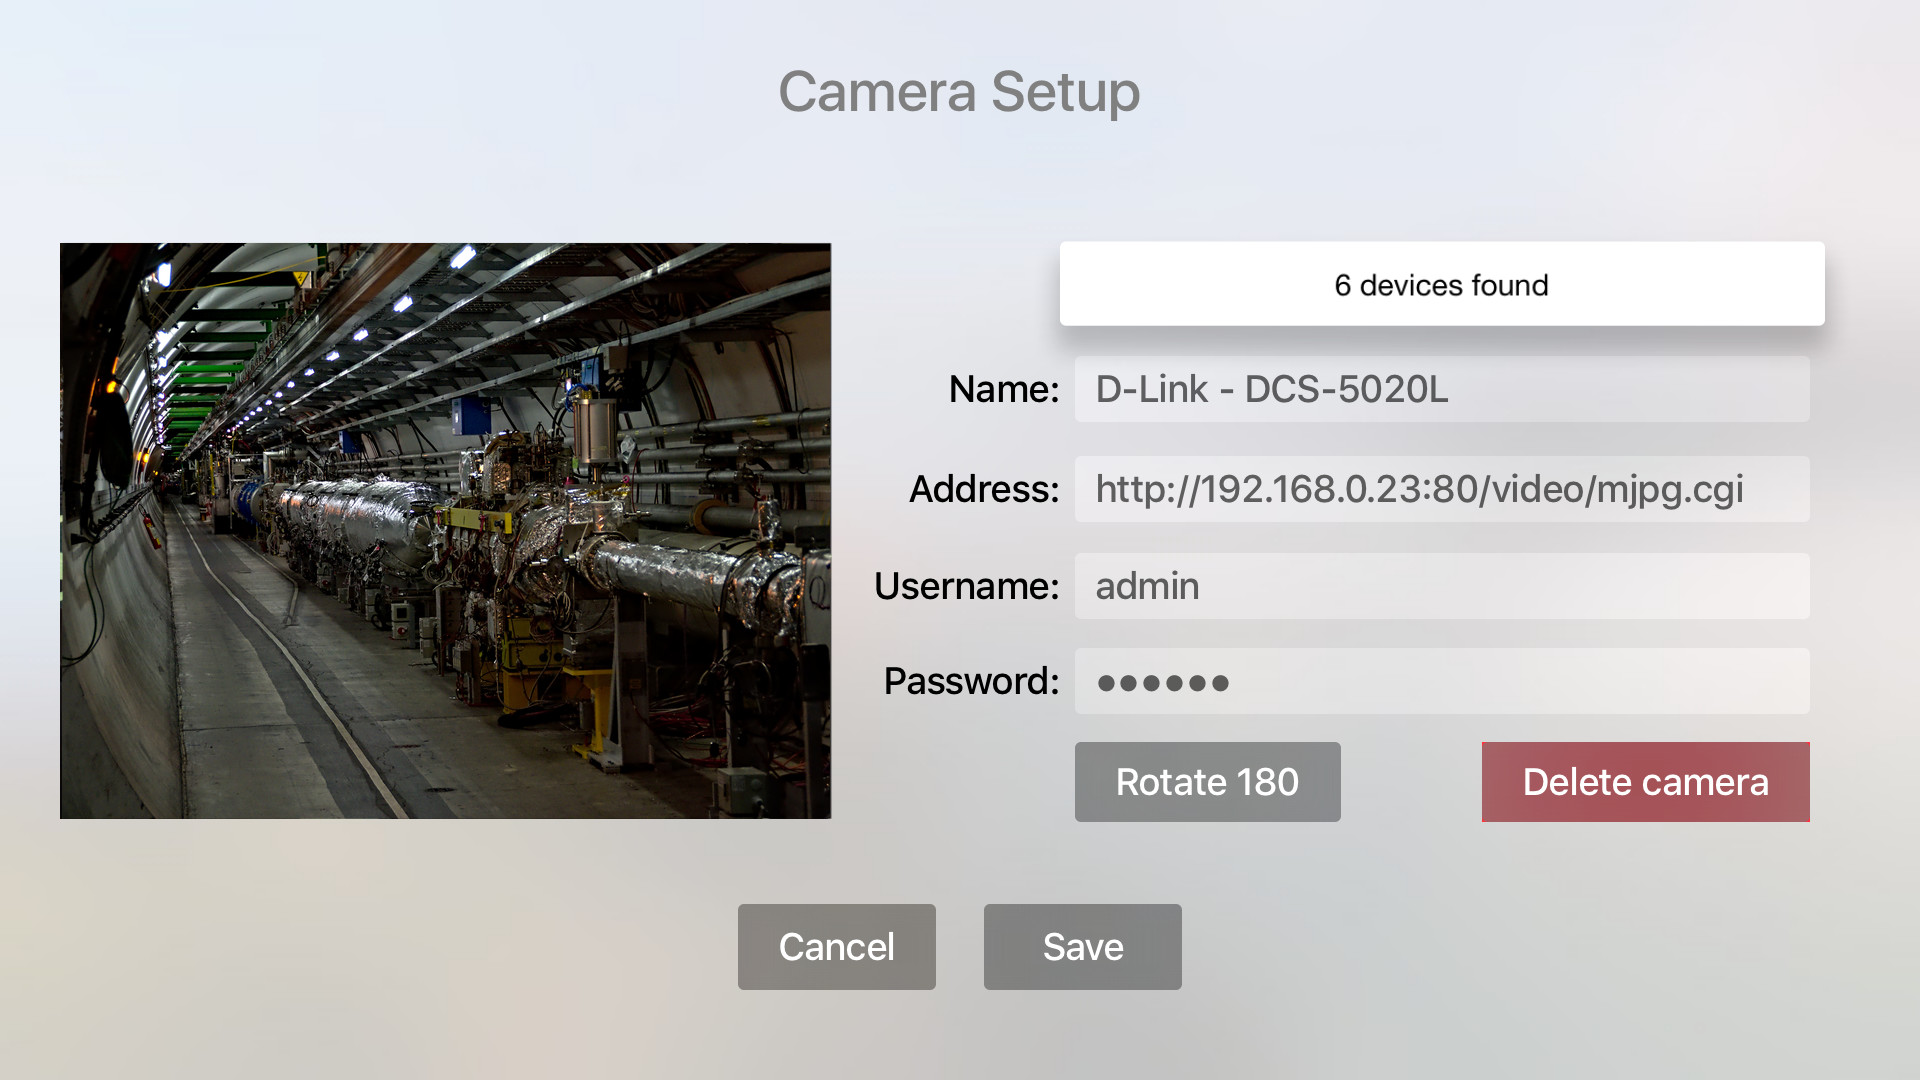The width and height of the screenshot is (1920, 1080).
Task: Click the Password: label
Action: 971,682
